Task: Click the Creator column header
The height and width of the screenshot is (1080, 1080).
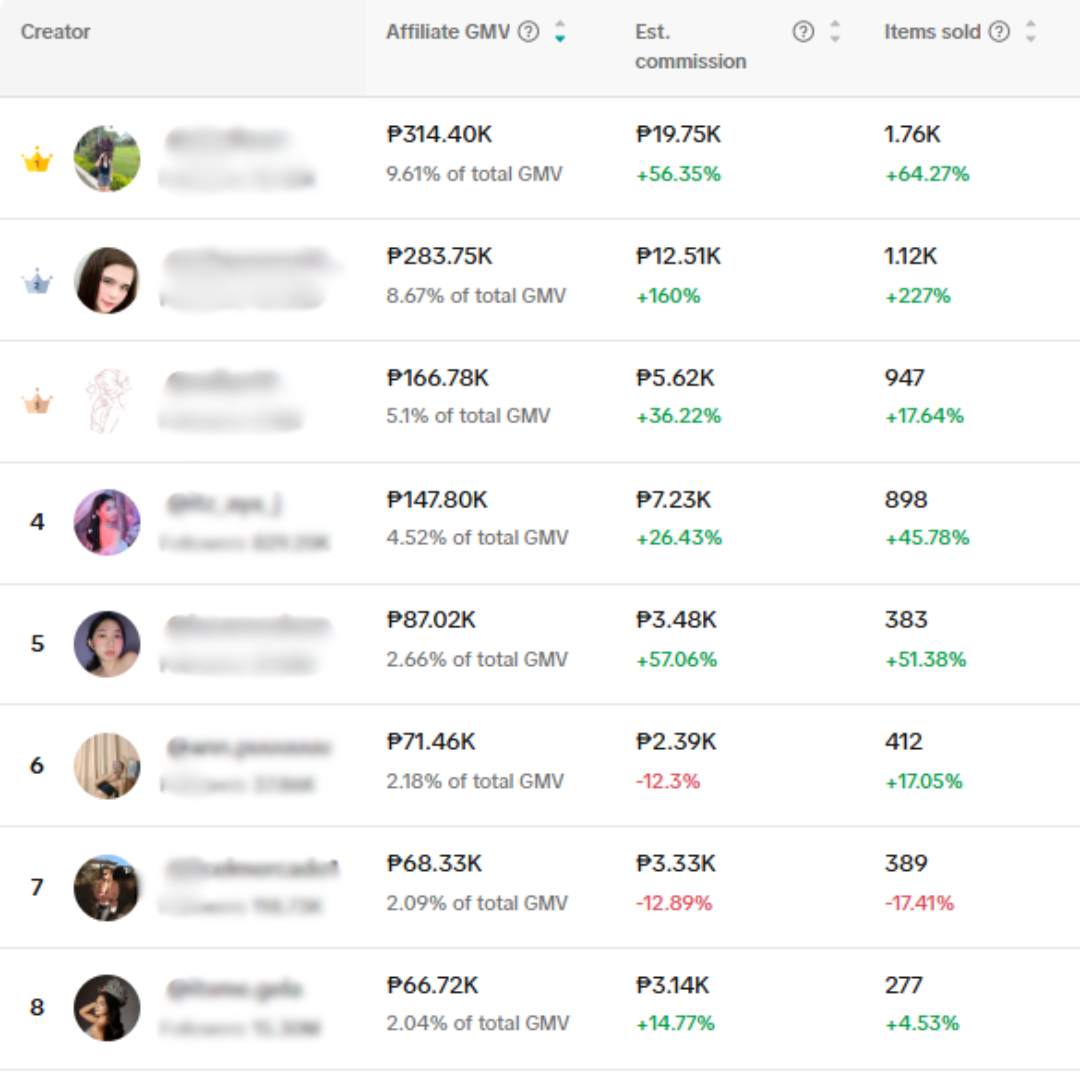Action: 56,31
